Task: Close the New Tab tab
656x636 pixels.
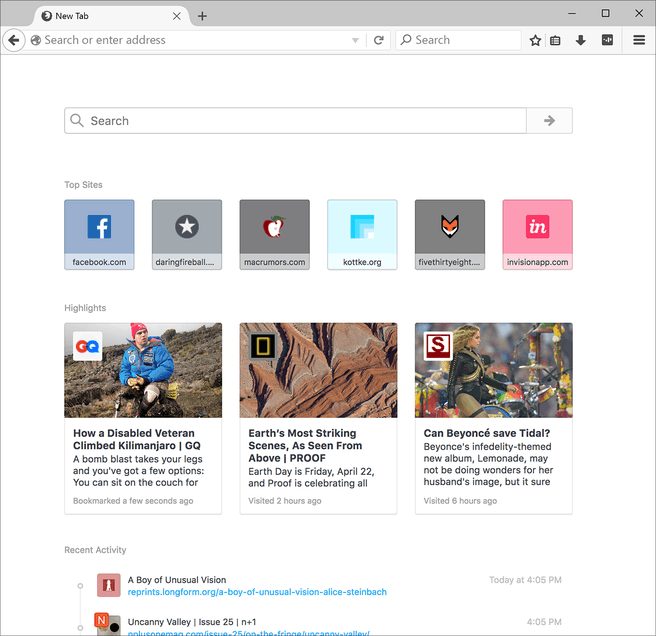Action: (177, 16)
